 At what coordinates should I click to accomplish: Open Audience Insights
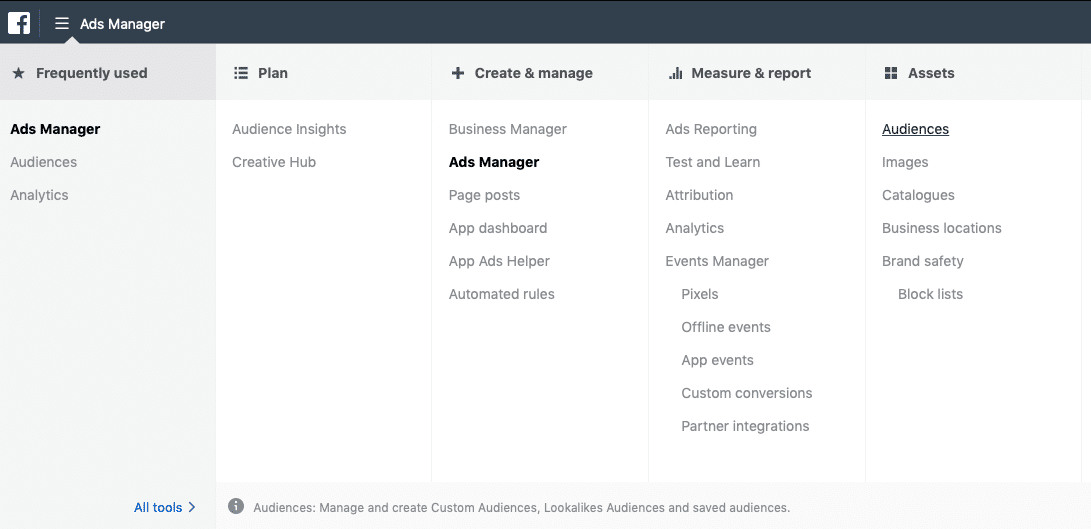[x=289, y=129]
